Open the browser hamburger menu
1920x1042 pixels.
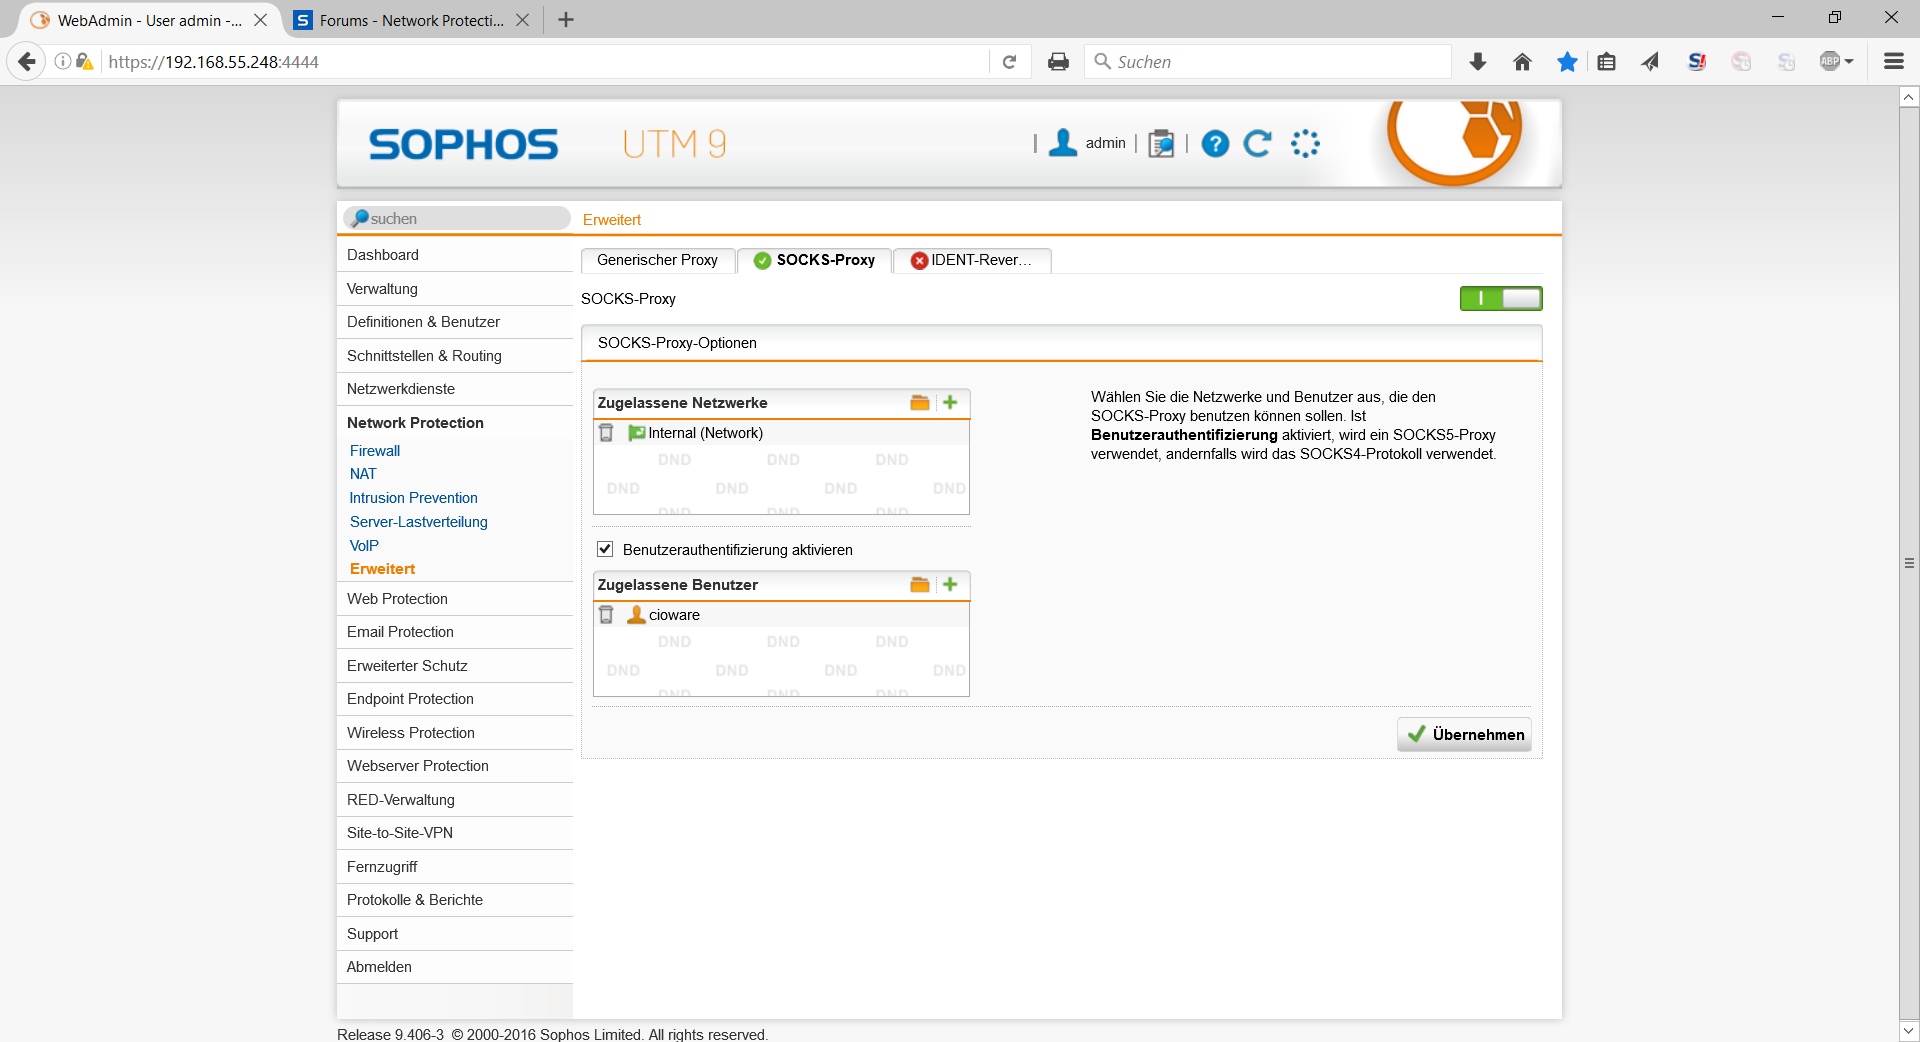pyautogui.click(x=1893, y=62)
